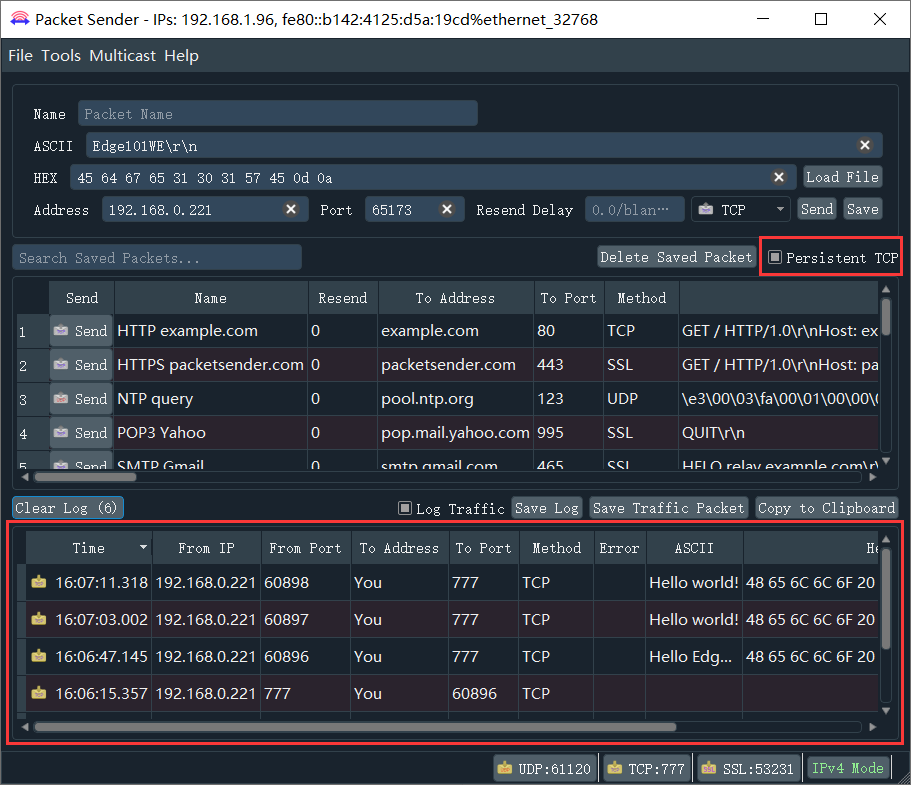This screenshot has width=911, height=785.
Task: Select 'pop.mail.yahoo.com' address cell
Action: point(456,433)
